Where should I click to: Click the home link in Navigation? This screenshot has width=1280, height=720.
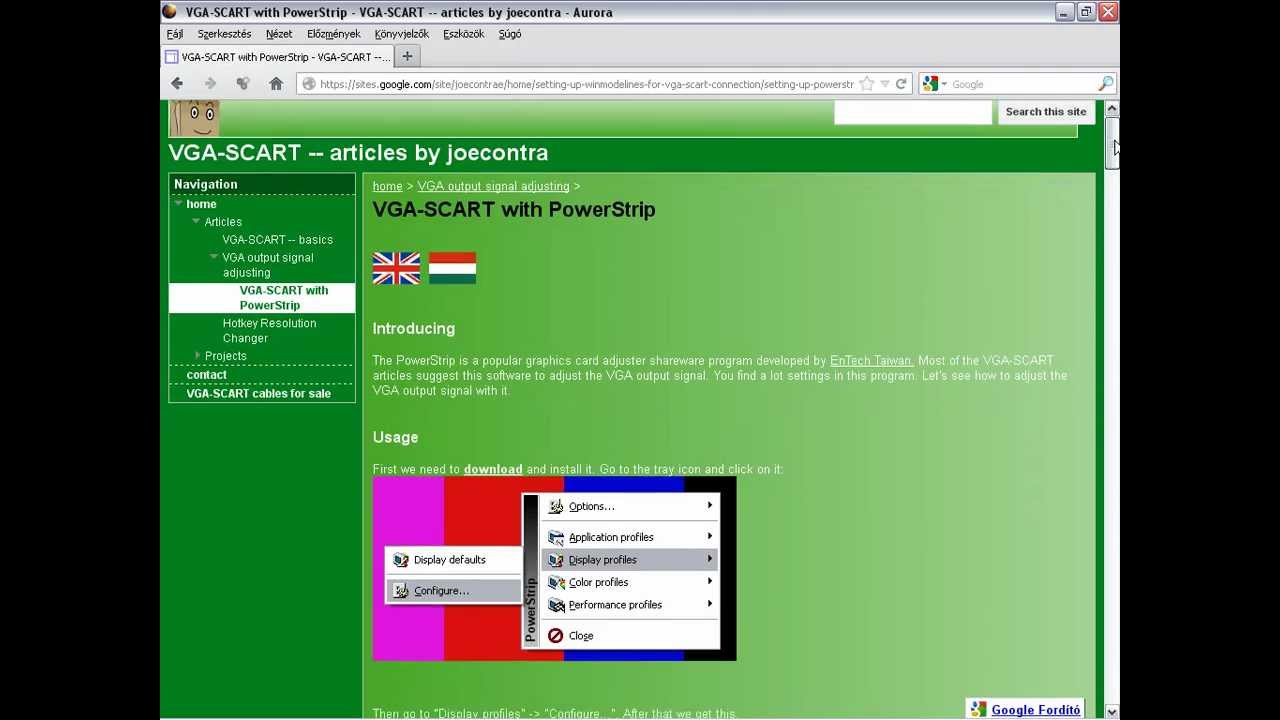click(x=201, y=204)
